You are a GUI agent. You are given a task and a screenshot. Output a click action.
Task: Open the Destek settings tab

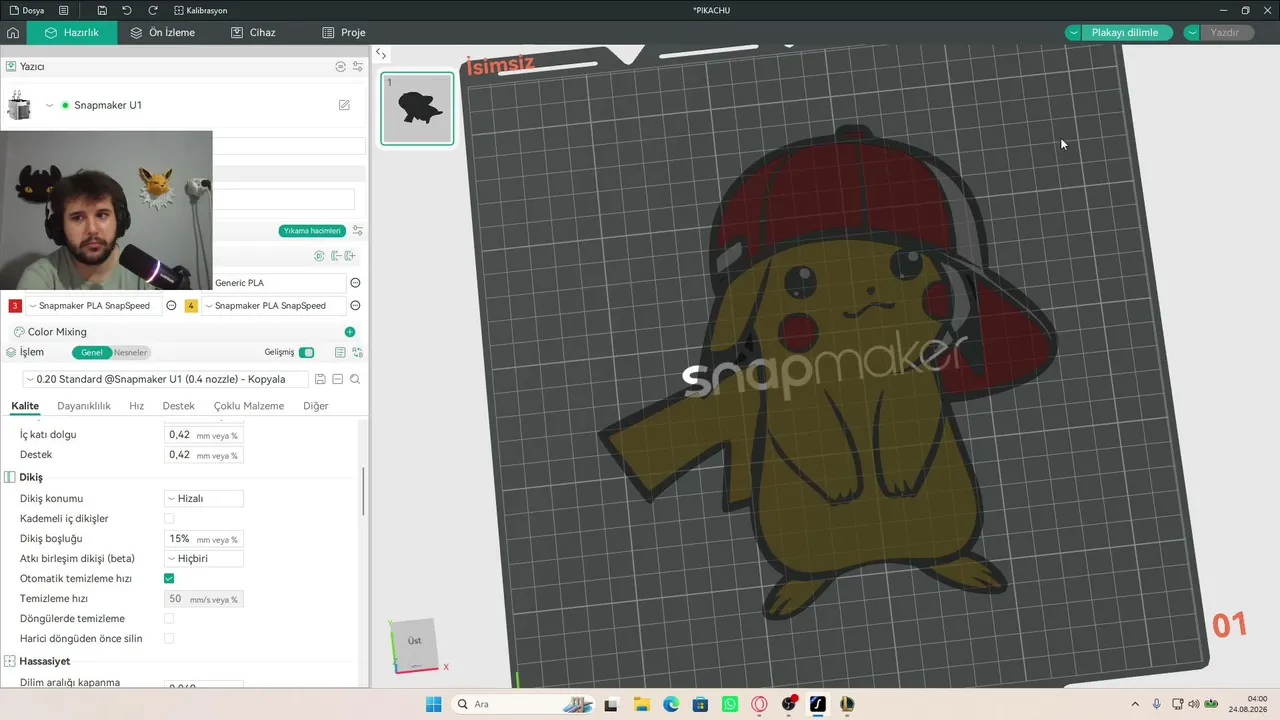pos(179,406)
